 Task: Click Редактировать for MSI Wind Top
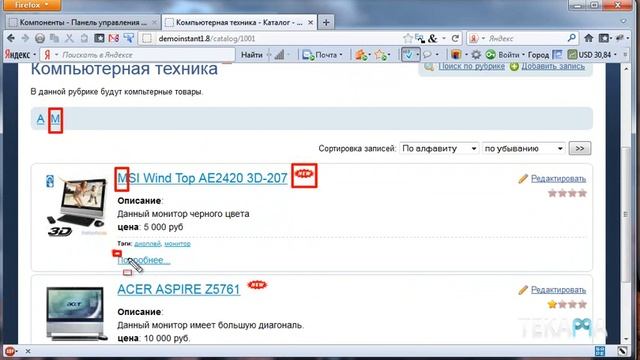pyautogui.click(x=558, y=178)
